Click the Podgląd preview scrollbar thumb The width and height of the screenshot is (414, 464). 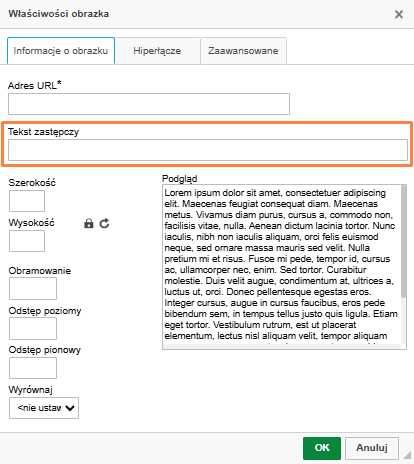pos(403,242)
